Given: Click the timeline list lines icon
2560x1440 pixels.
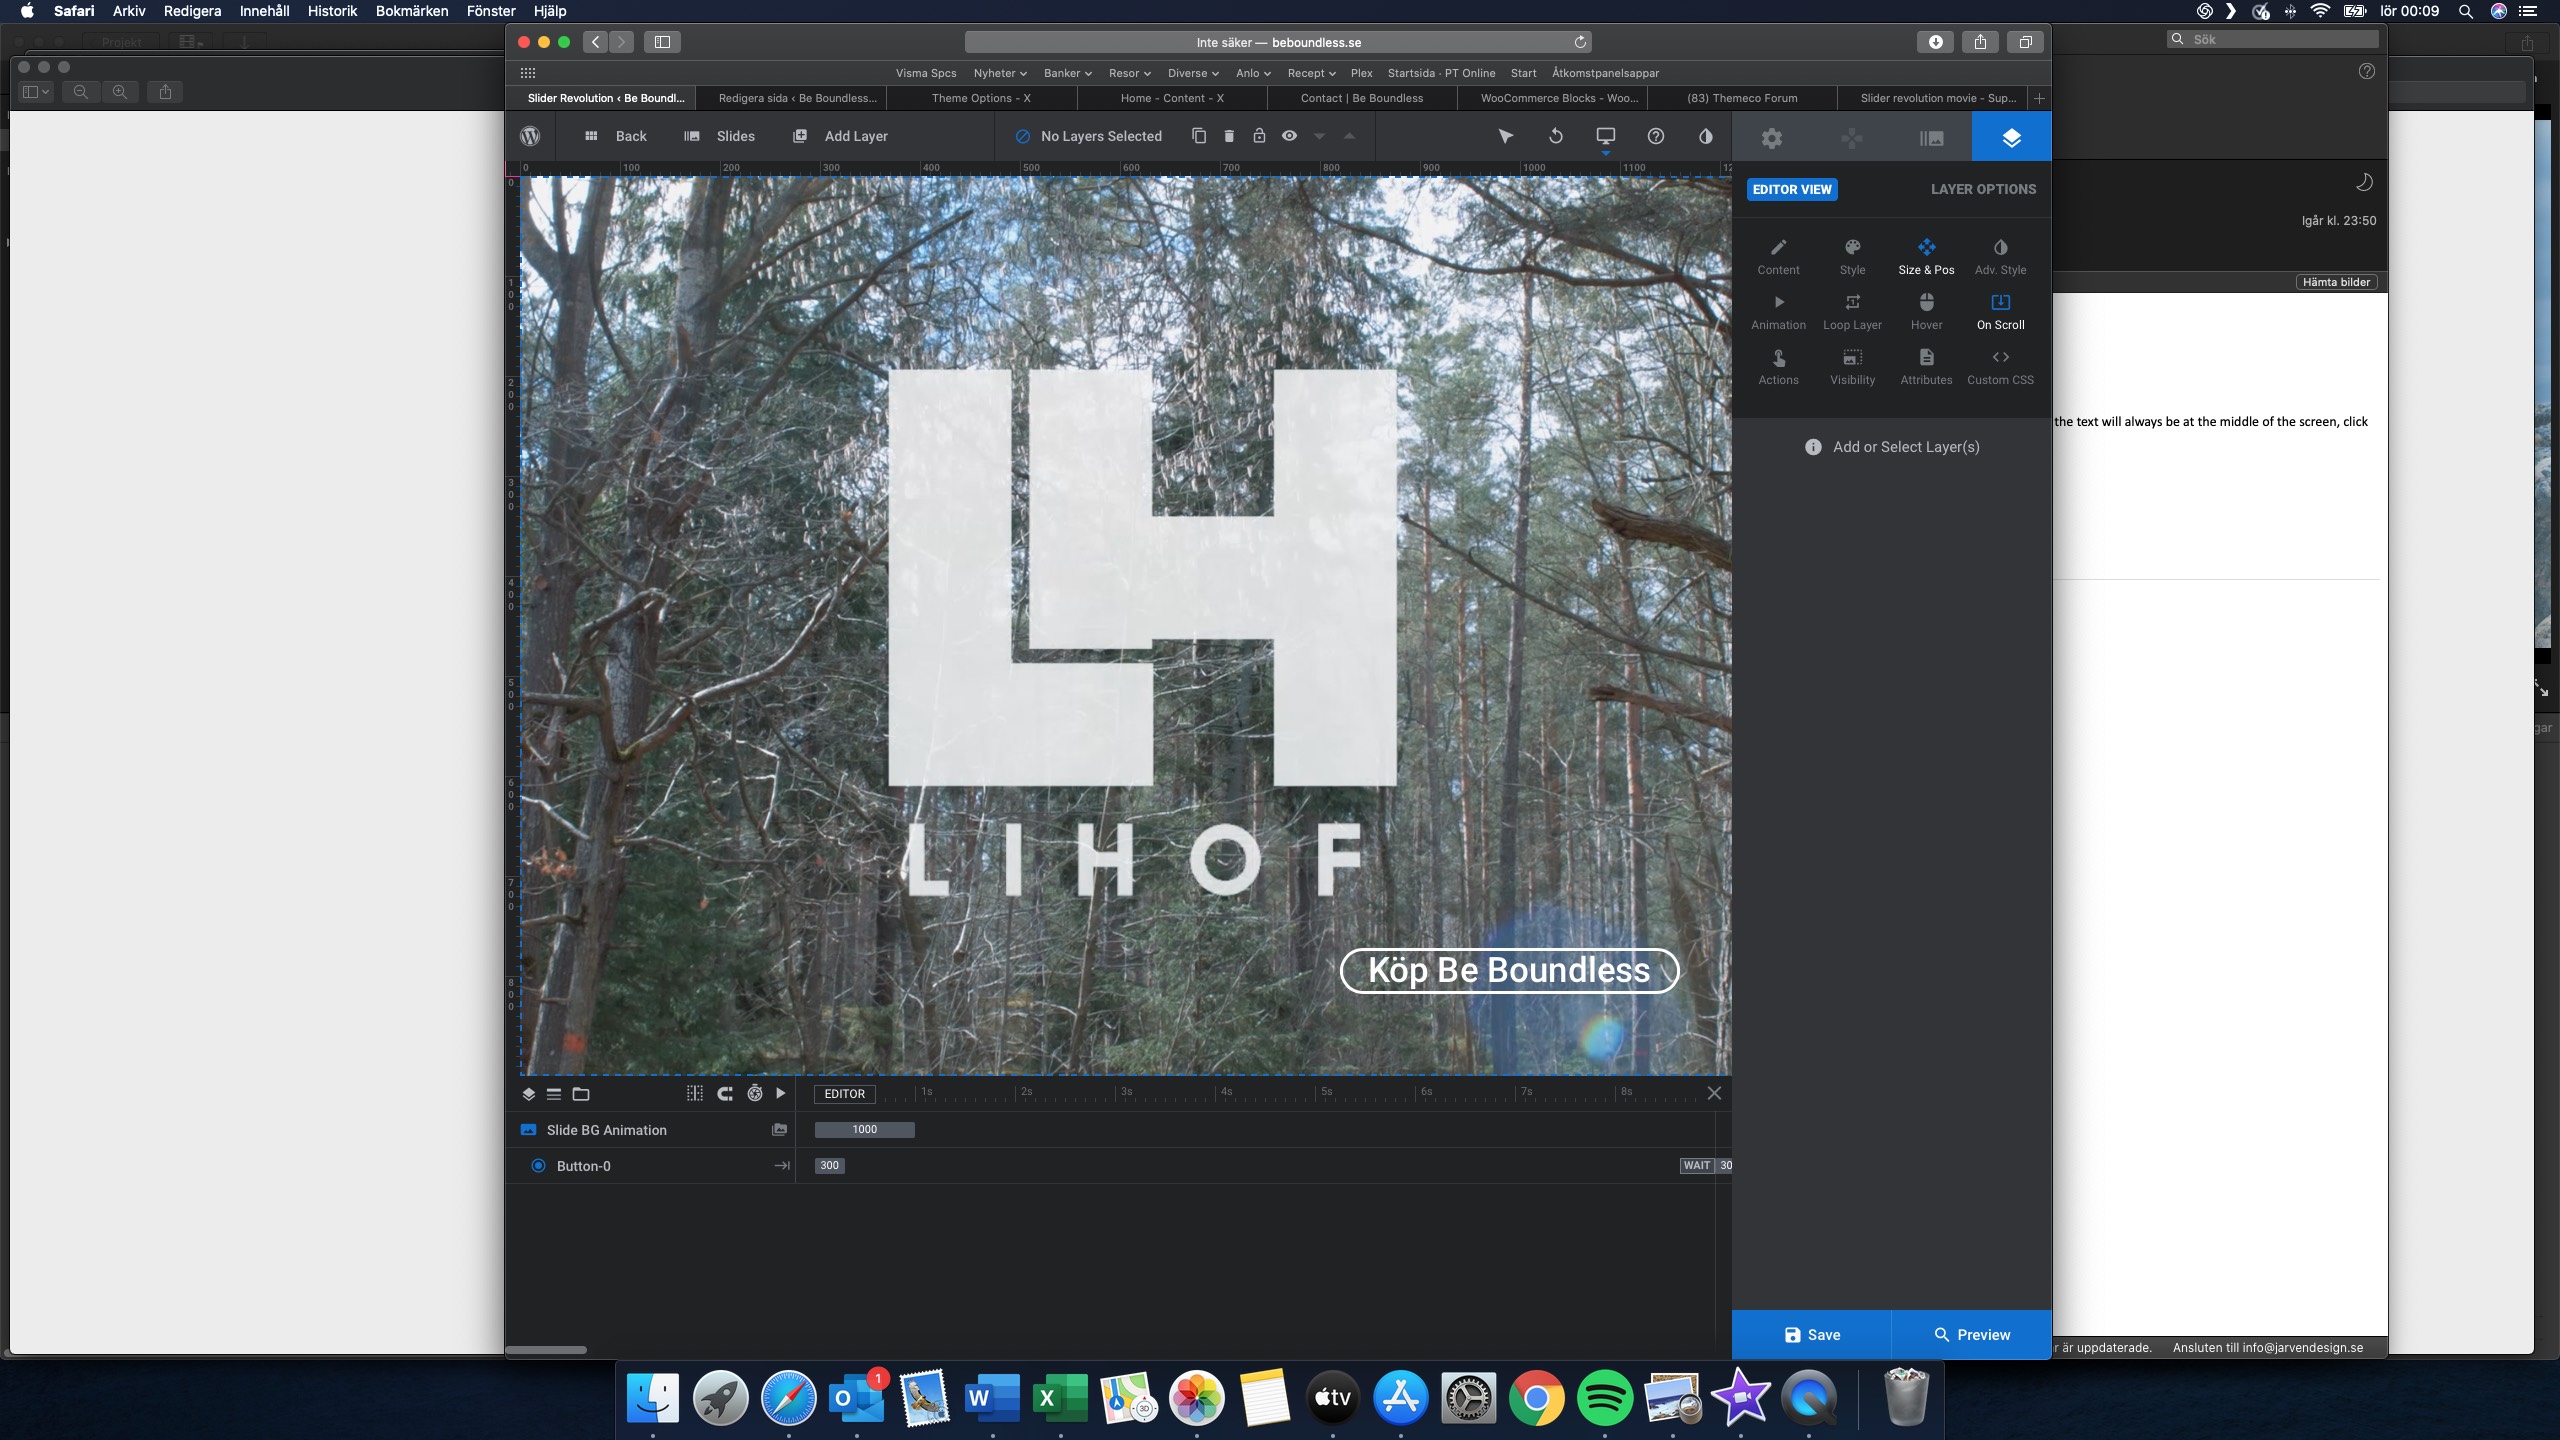Looking at the screenshot, I should [554, 1094].
